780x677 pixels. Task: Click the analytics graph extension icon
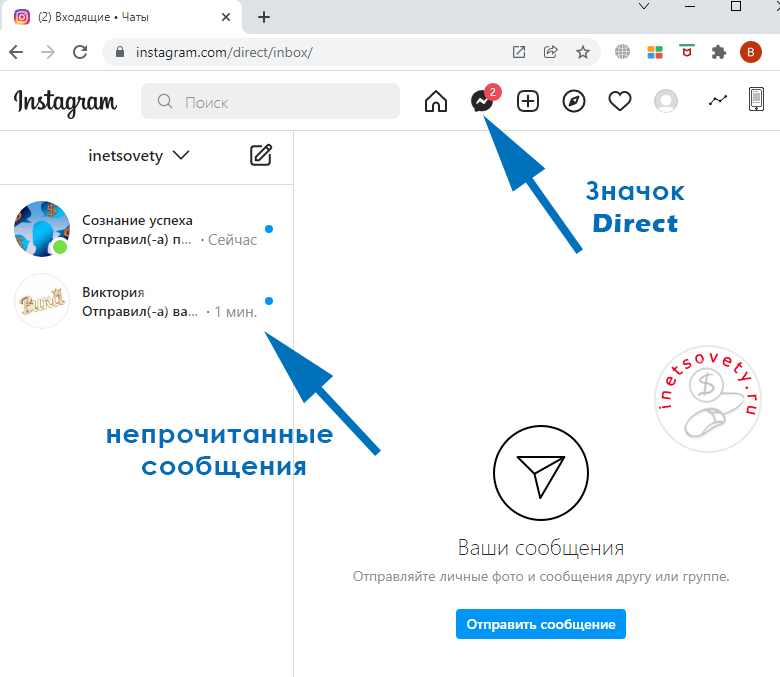718,100
